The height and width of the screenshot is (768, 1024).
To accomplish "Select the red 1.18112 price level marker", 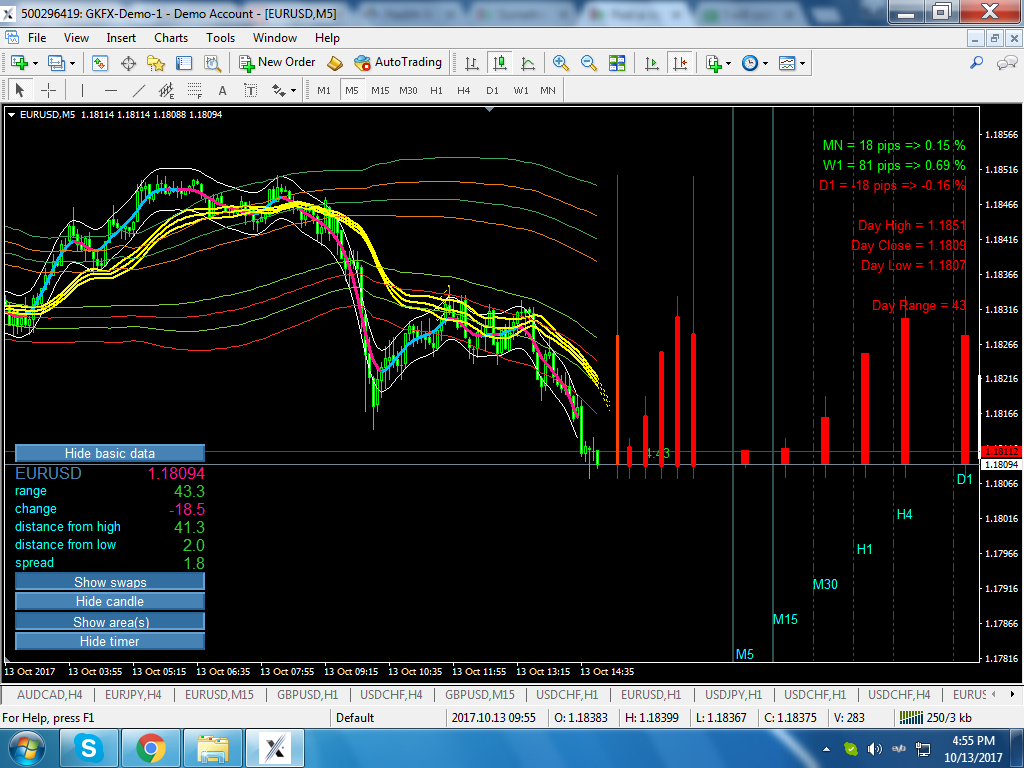I will [x=1000, y=451].
